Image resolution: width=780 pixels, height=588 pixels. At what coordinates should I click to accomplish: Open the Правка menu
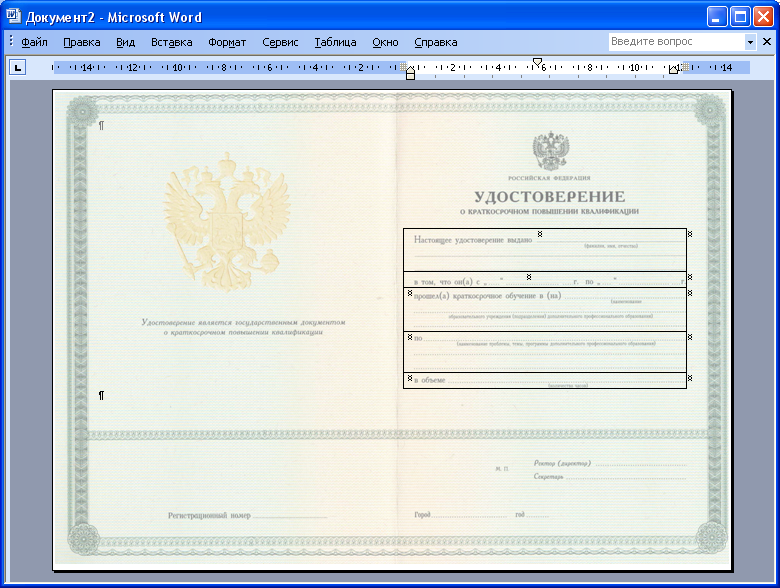pos(82,42)
